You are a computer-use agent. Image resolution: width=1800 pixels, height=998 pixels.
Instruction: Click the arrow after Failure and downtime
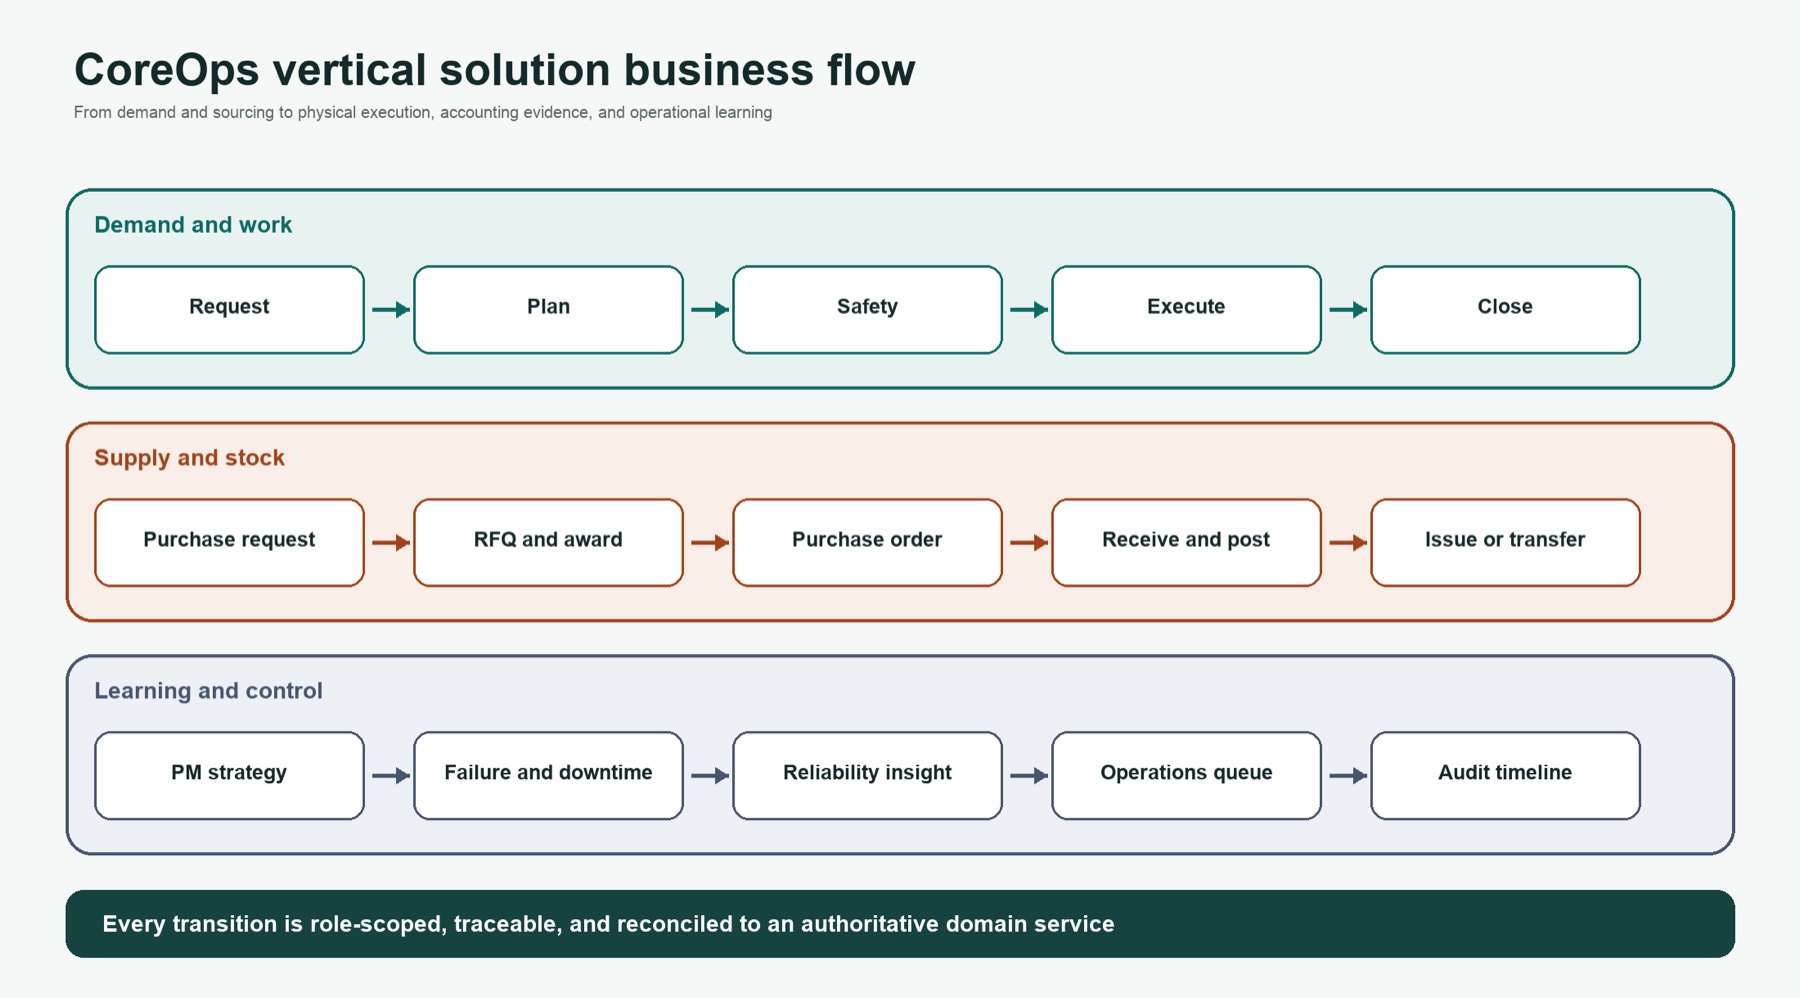709,775
